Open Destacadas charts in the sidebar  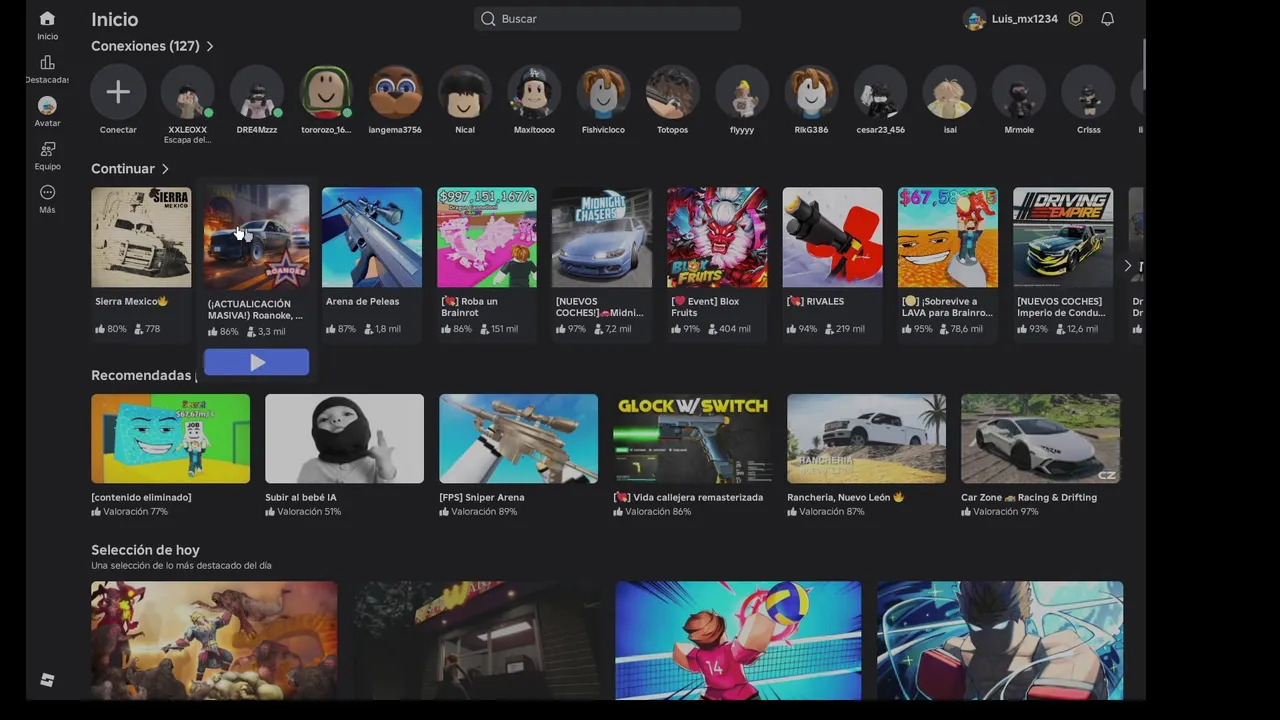pos(47,63)
